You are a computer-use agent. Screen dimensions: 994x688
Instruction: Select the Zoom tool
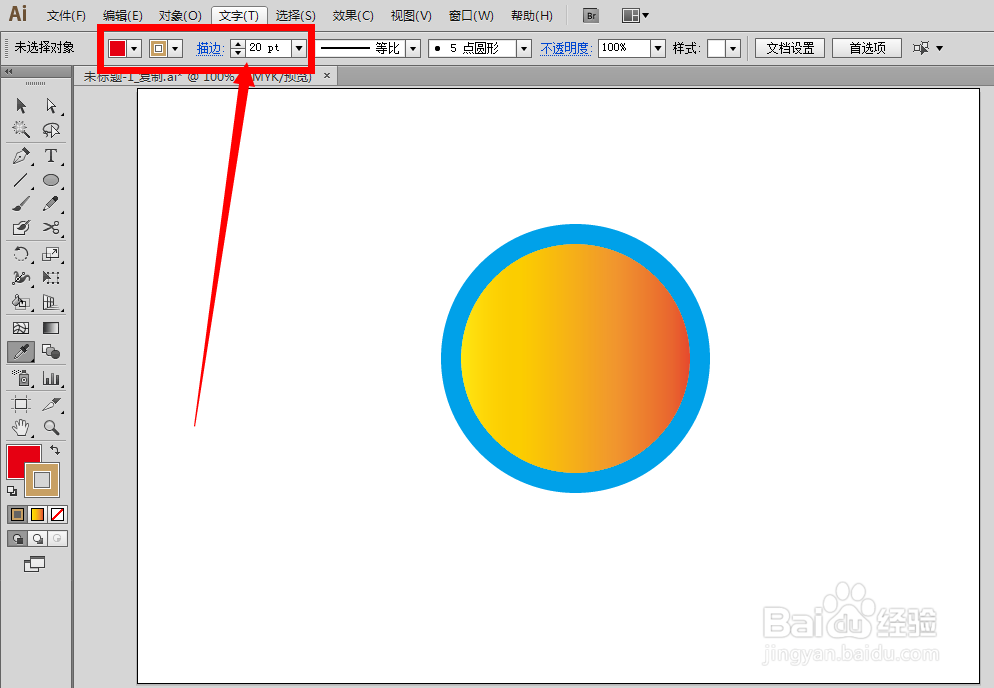pos(51,428)
